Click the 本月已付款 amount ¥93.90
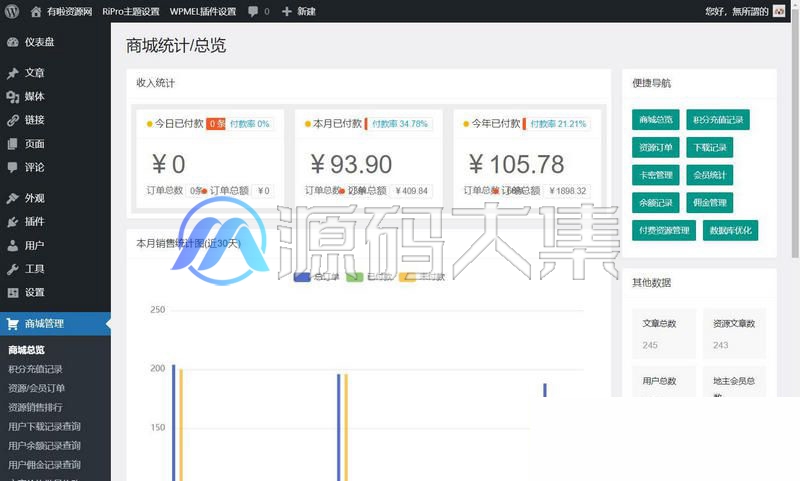800x481 pixels. [351, 164]
